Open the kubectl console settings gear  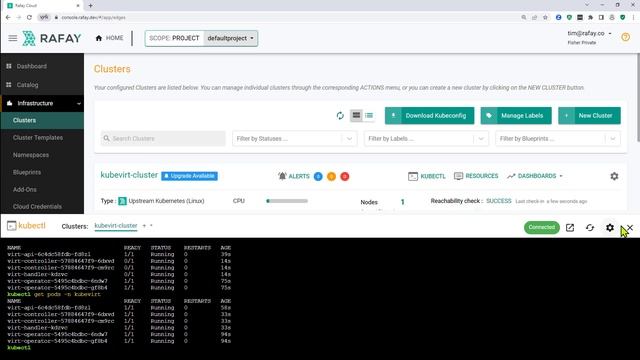pyautogui.click(x=610, y=228)
